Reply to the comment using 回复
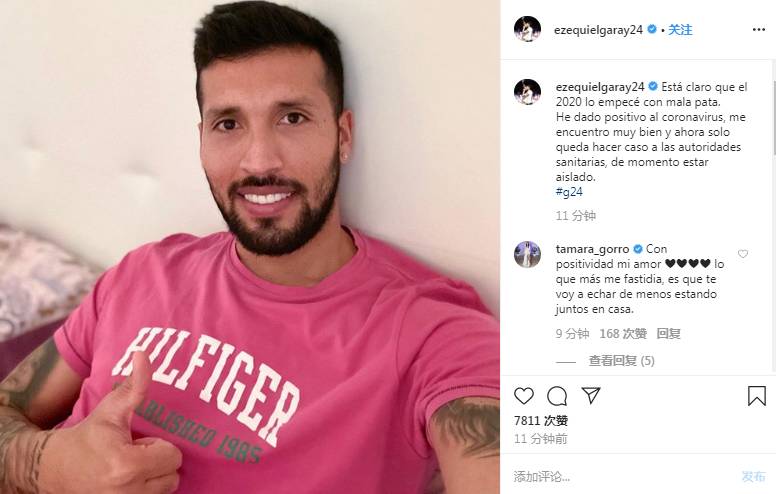Image resolution: width=776 pixels, height=494 pixels. (669, 334)
